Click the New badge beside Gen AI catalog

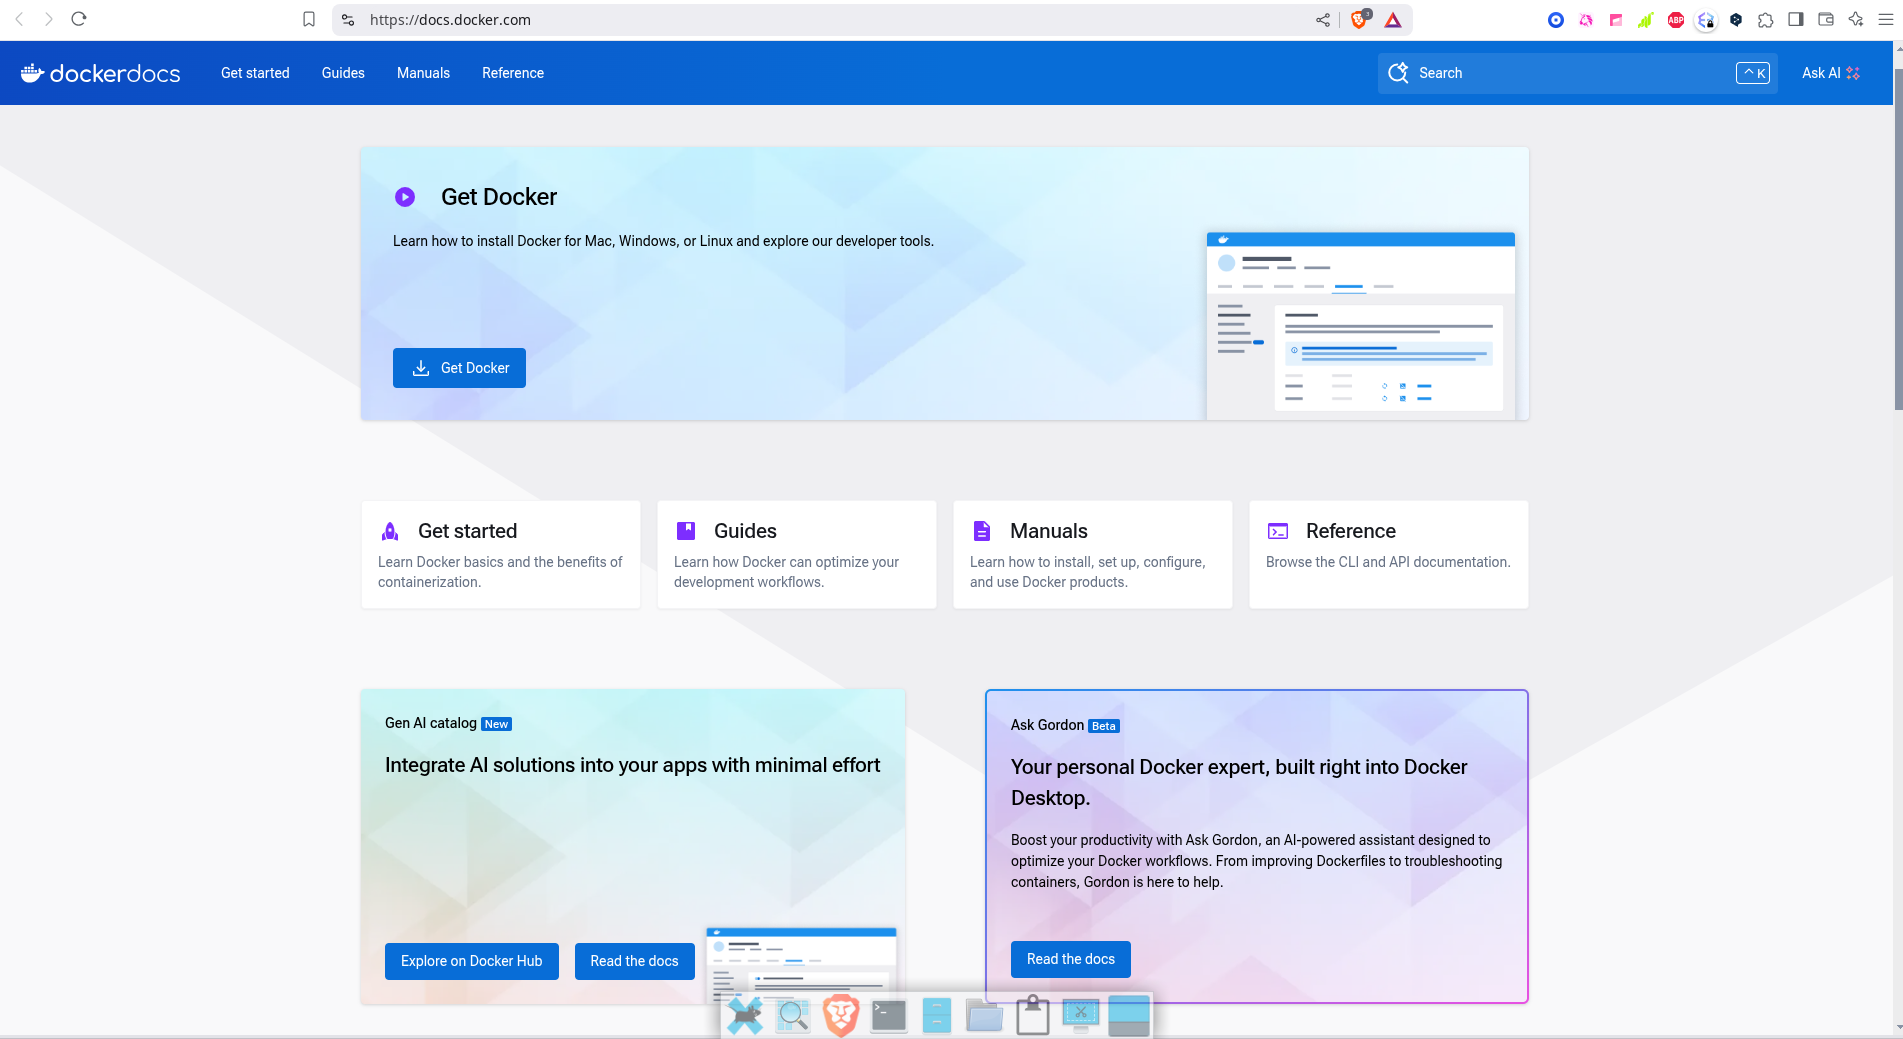click(496, 724)
